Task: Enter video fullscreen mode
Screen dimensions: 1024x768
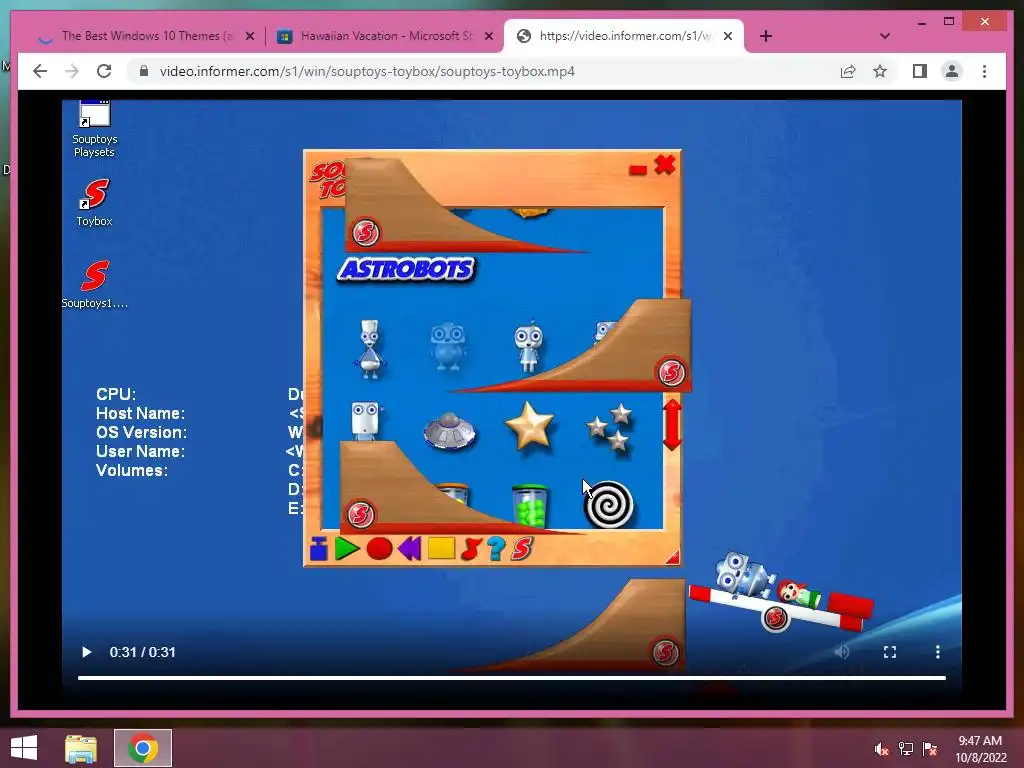Action: click(889, 652)
